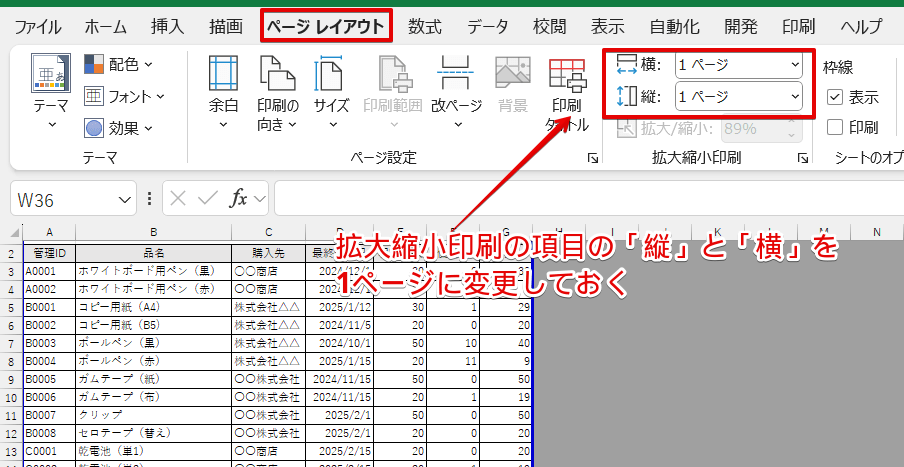The image size is (904, 467).
Task: Click cell A0001
Action: click(50, 271)
